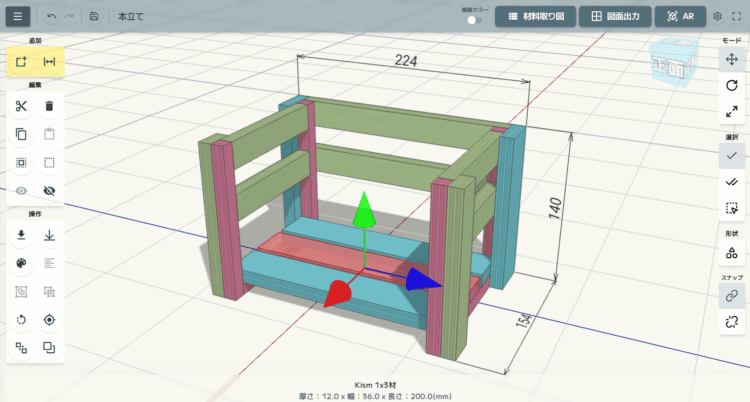Select the double-checkmark multi-select mode
This screenshot has width=750, height=402.
[731, 182]
